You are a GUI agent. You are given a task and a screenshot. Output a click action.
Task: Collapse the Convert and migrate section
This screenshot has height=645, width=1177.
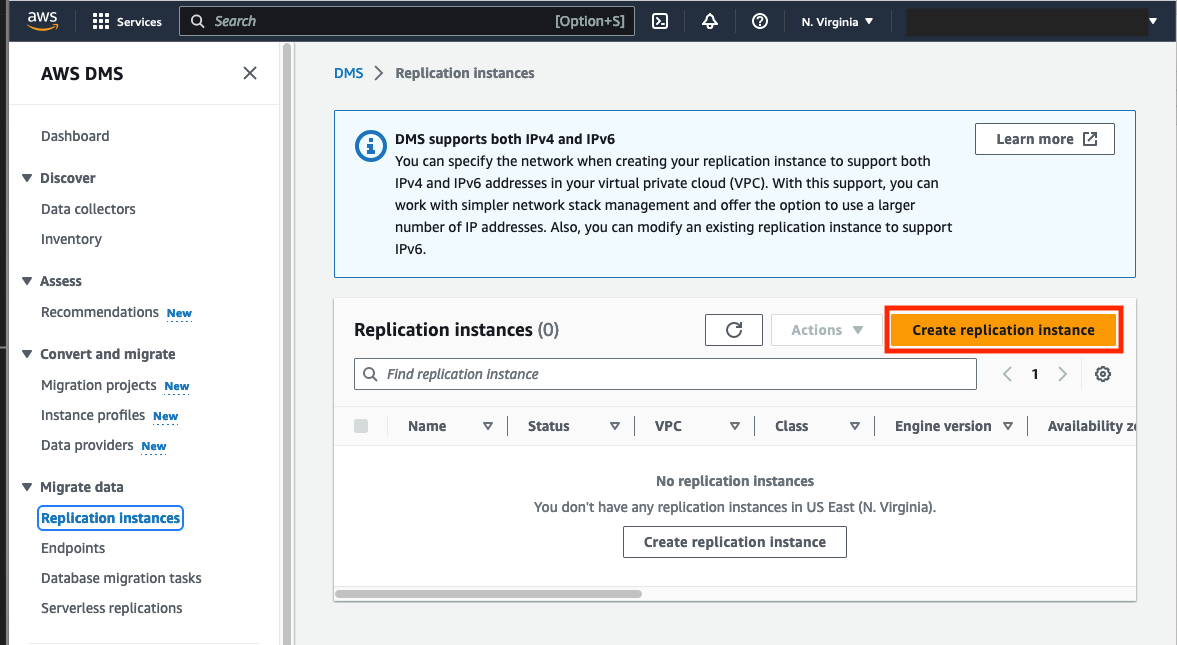27,354
